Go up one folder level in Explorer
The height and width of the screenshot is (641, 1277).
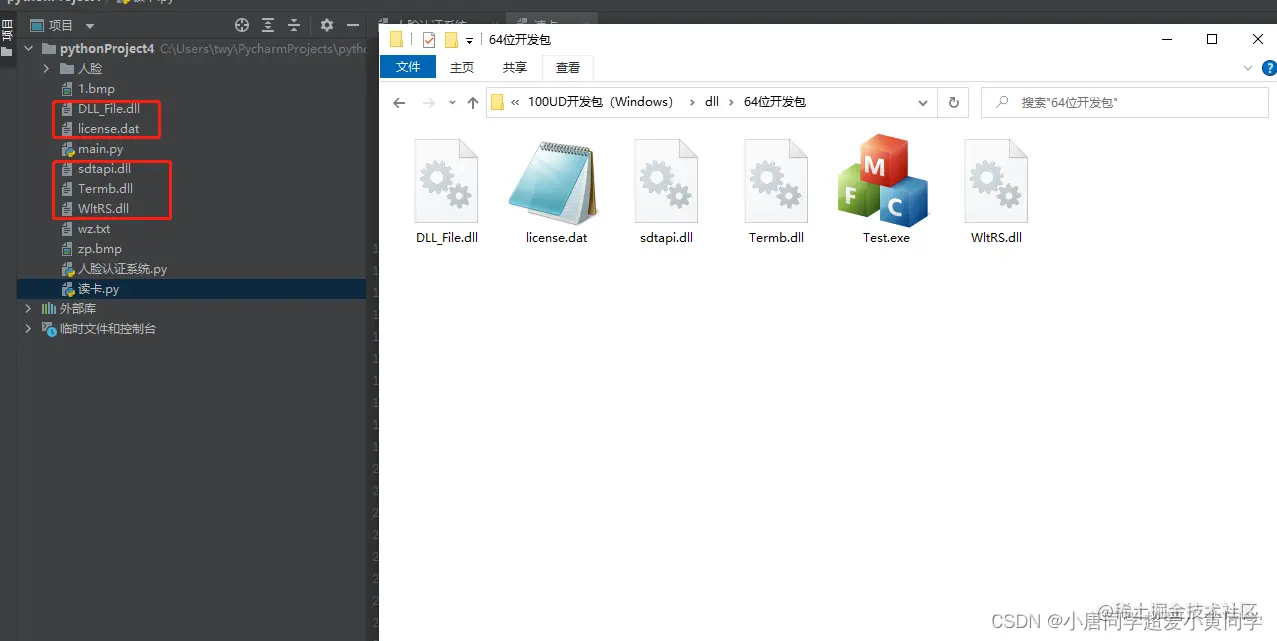click(473, 103)
